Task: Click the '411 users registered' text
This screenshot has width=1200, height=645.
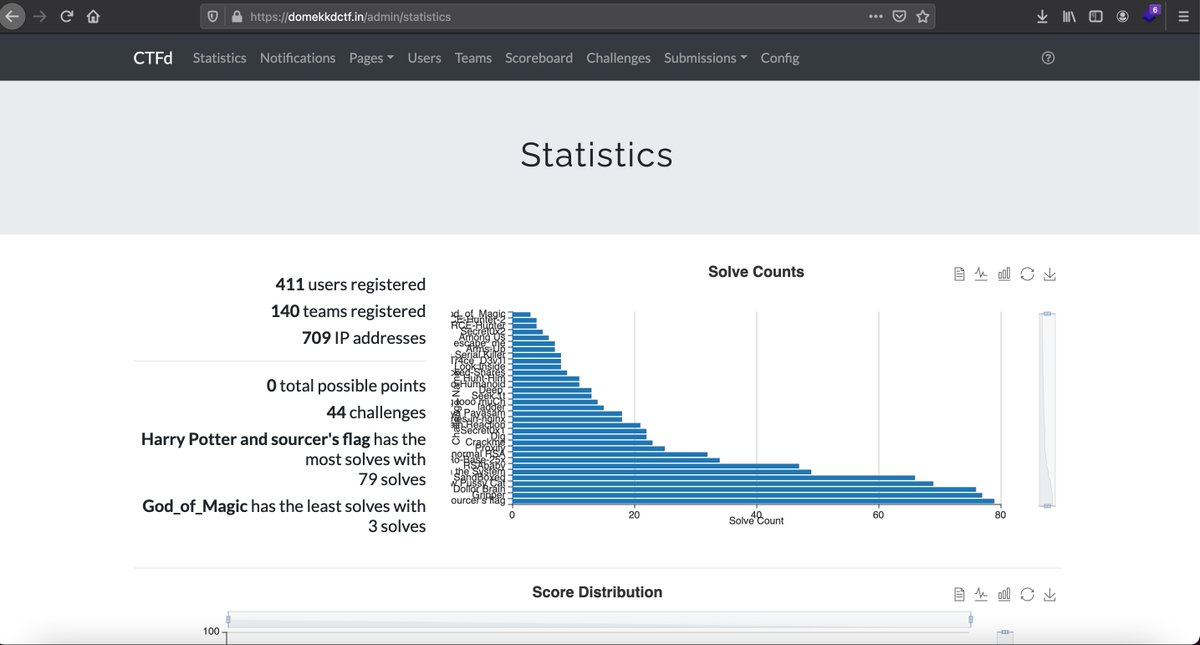Action: tap(350, 285)
